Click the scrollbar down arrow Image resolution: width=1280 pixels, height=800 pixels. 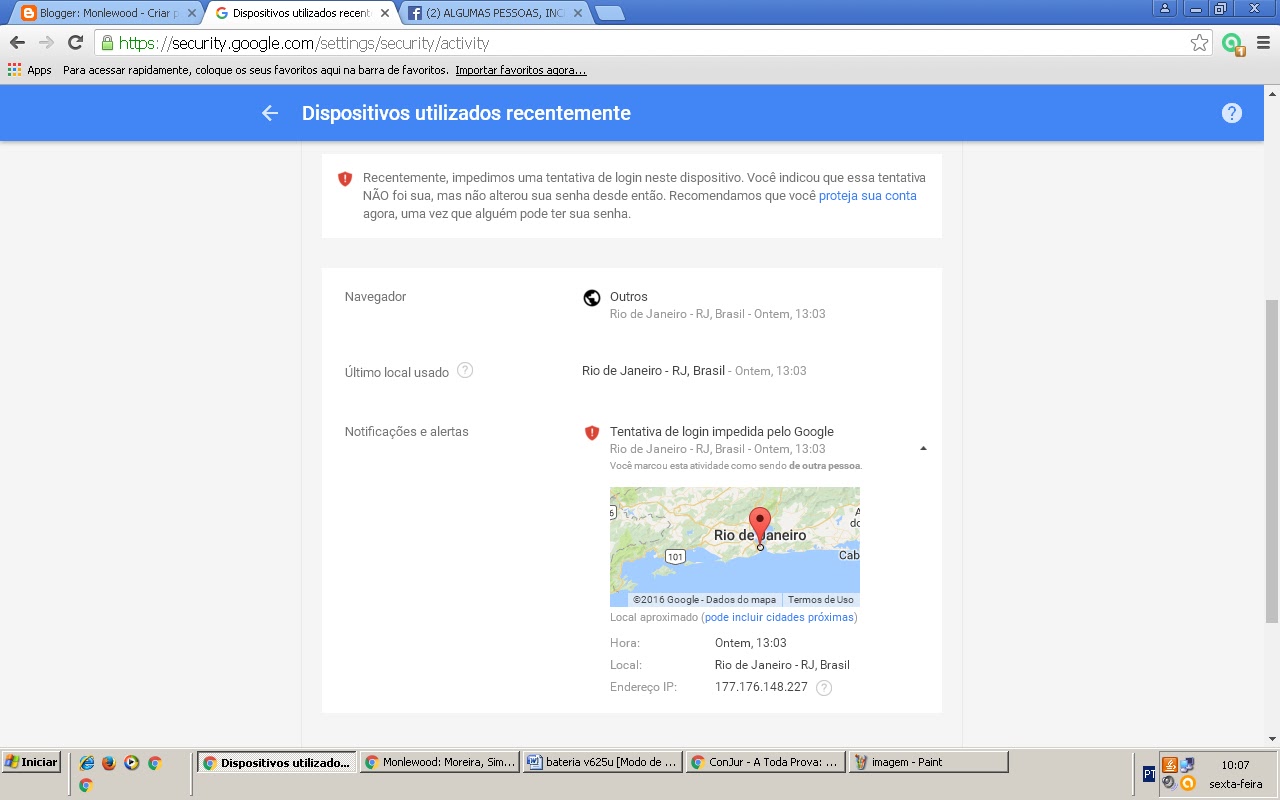[x=1272, y=739]
